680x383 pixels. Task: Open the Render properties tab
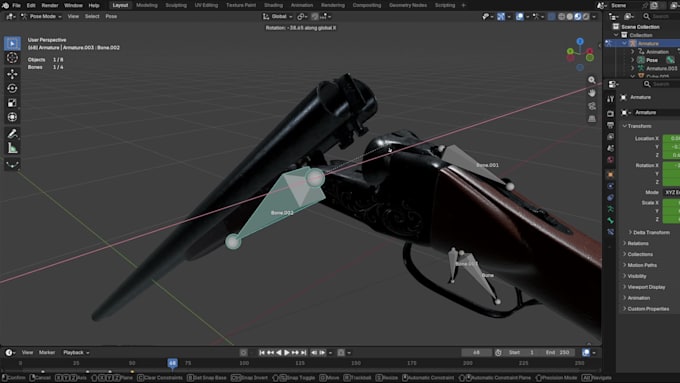611,113
